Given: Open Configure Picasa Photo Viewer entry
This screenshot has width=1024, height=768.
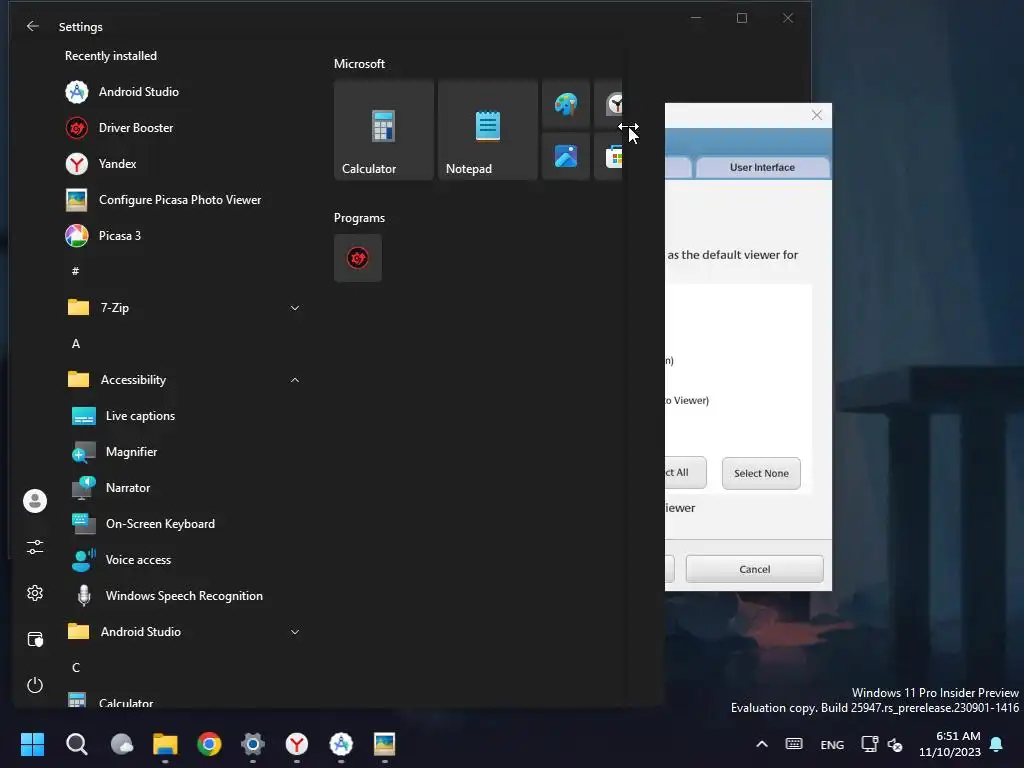Looking at the screenshot, I should click(x=164, y=200).
